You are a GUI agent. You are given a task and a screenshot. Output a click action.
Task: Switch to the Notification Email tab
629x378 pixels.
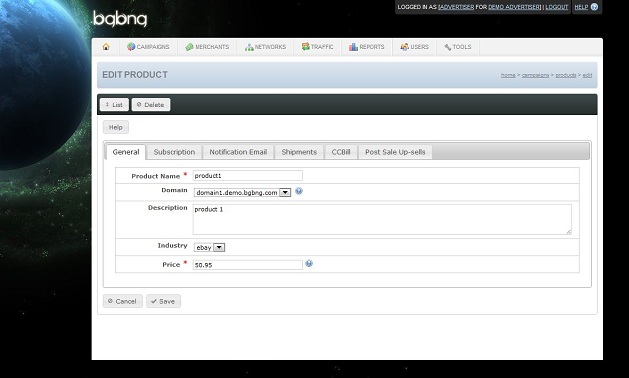pyautogui.click(x=238, y=152)
